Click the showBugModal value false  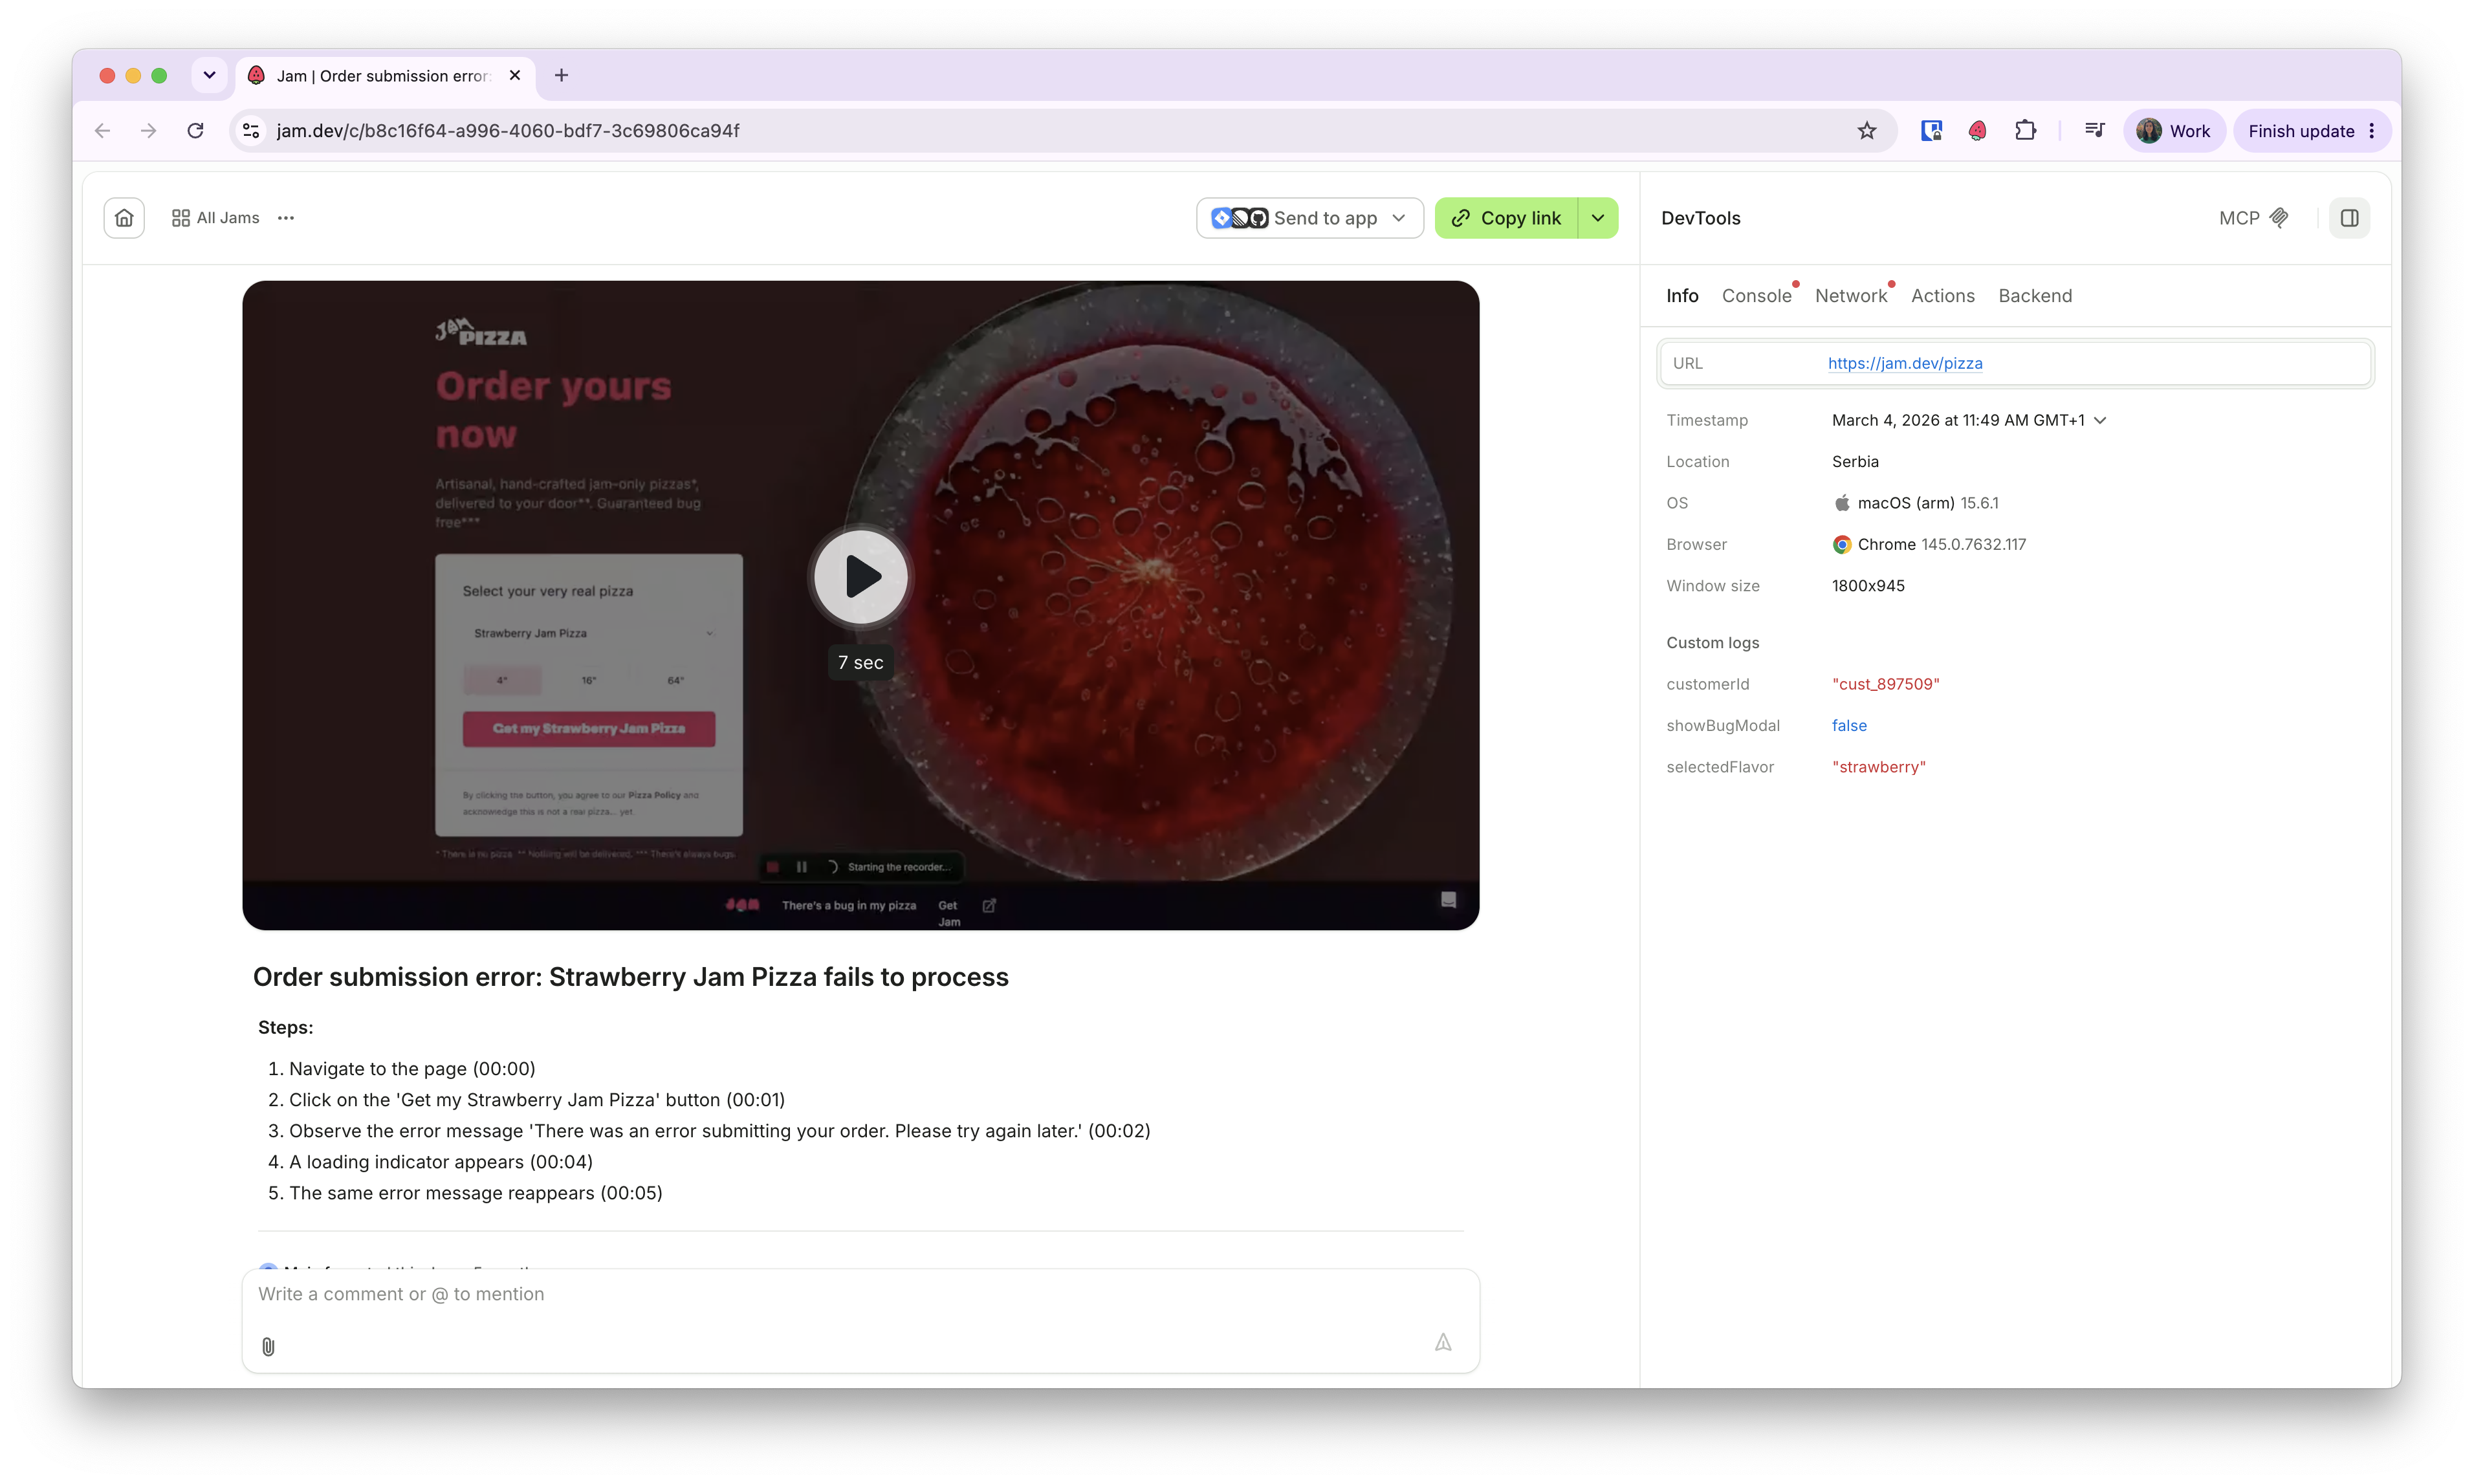coord(1849,726)
